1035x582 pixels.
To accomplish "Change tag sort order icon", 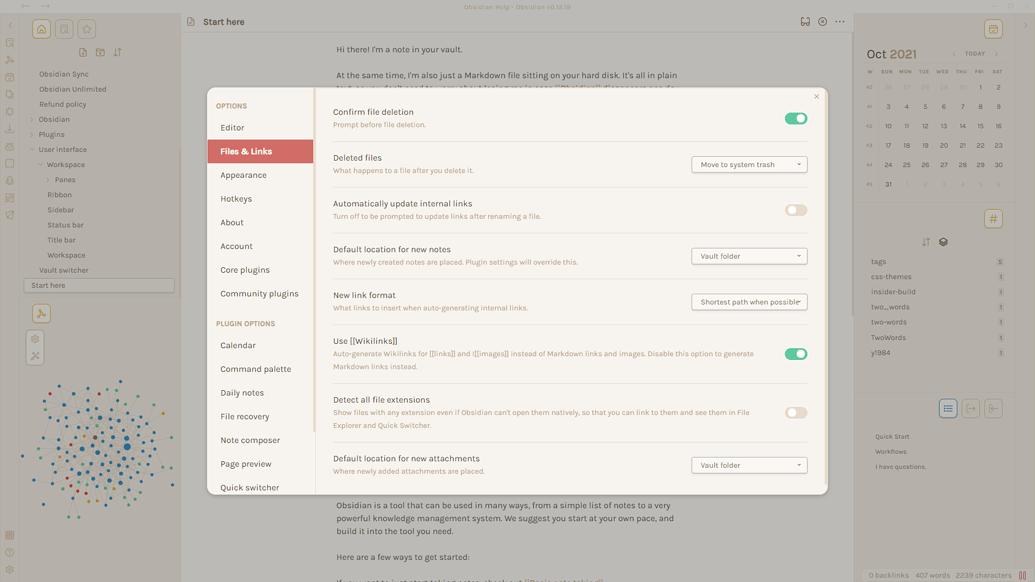I will [x=926, y=242].
